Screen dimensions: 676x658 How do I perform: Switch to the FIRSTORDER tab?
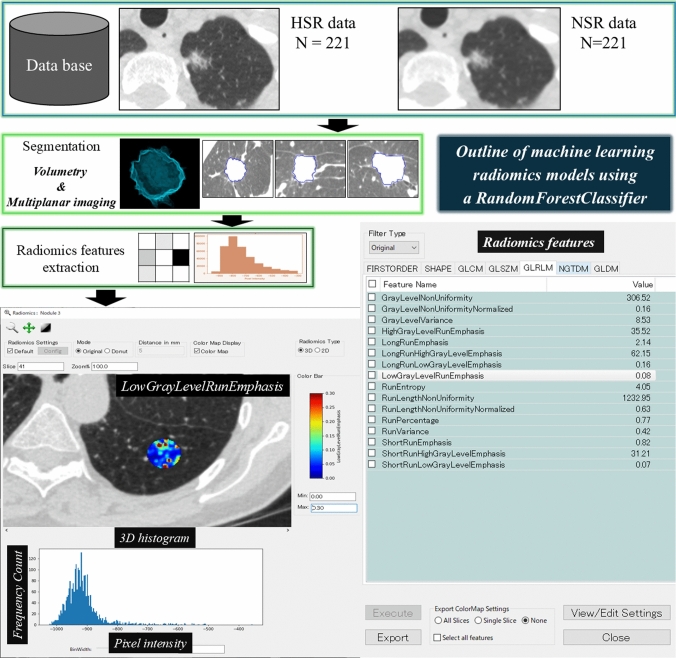pyautogui.click(x=392, y=269)
